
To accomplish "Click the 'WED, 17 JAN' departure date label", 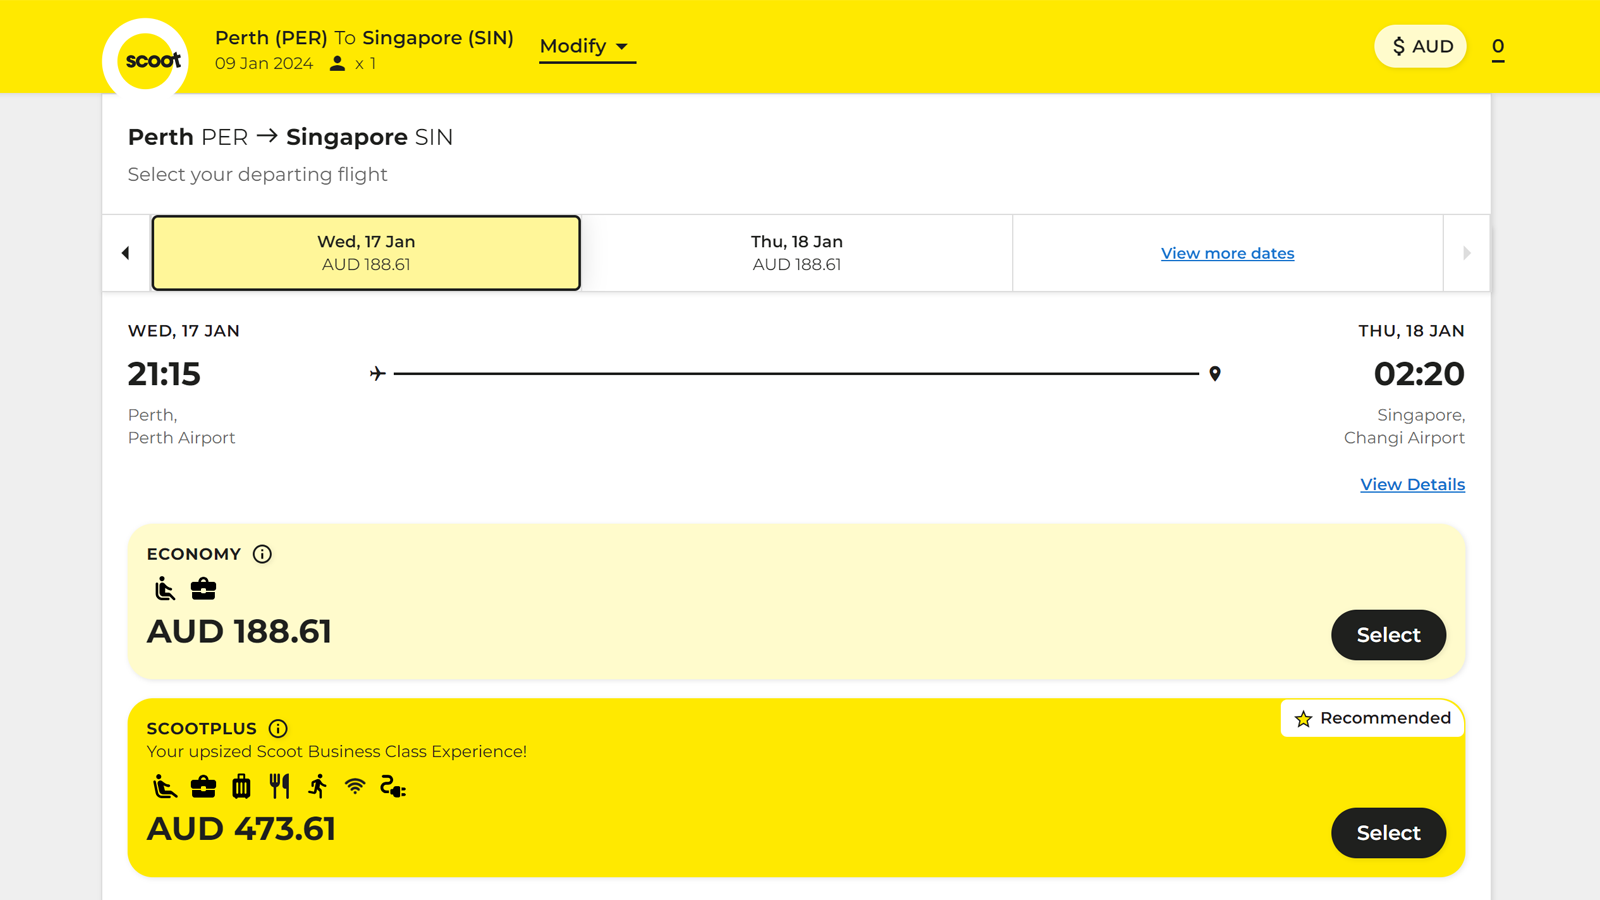I will 184,331.
